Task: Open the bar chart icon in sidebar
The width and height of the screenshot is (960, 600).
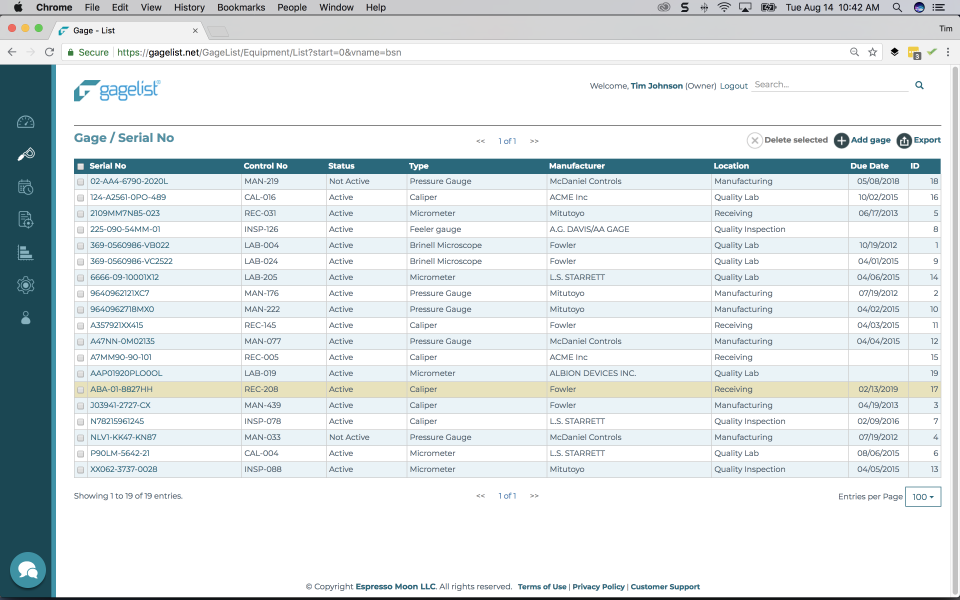Action: [26, 252]
